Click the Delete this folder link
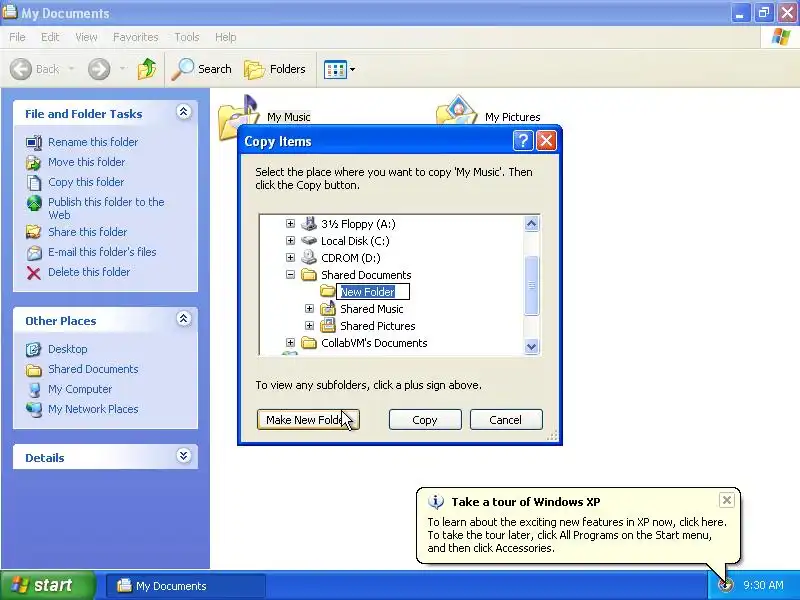 point(89,272)
